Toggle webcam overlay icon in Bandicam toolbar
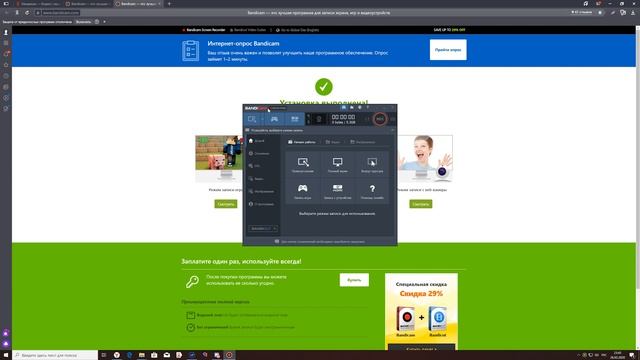 click(x=319, y=119)
